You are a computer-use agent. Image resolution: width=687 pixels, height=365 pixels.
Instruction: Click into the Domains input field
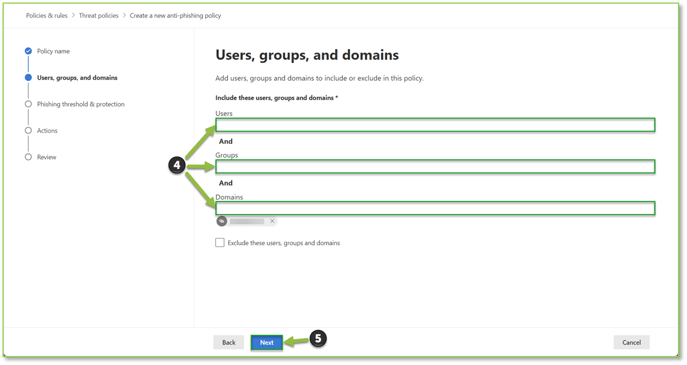[x=435, y=208]
